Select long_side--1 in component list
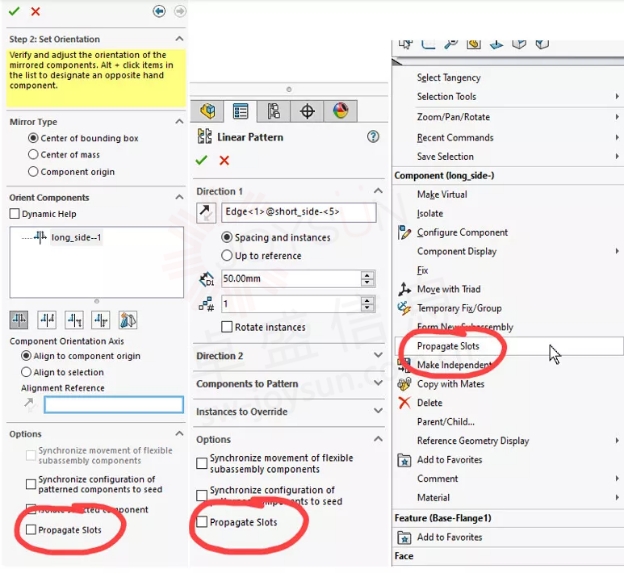 click(x=76, y=238)
